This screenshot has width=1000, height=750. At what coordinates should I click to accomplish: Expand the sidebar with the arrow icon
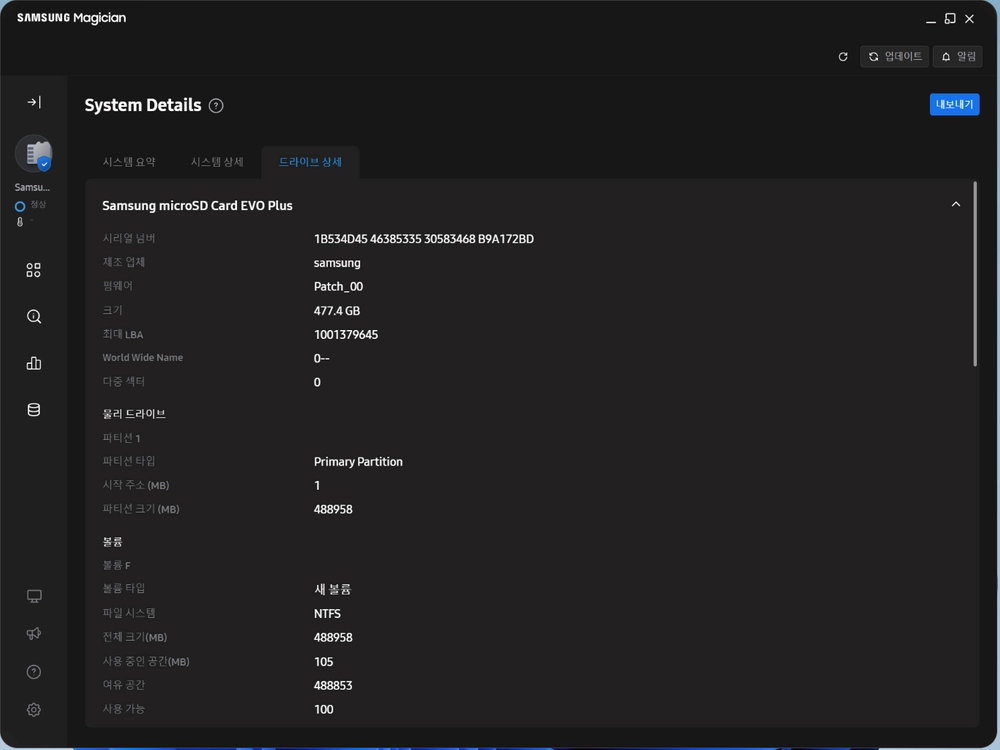click(x=34, y=102)
